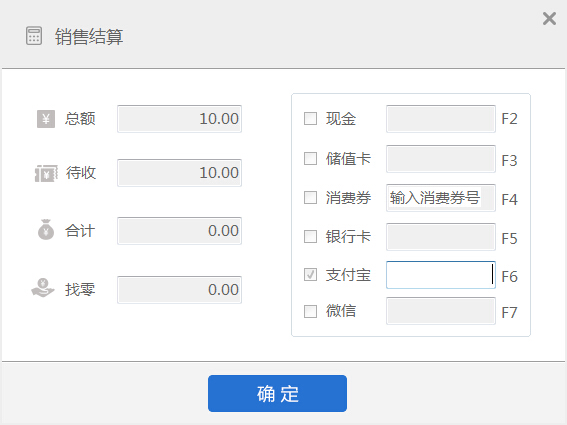Close the 销售结算 dialog

[x=549, y=18]
